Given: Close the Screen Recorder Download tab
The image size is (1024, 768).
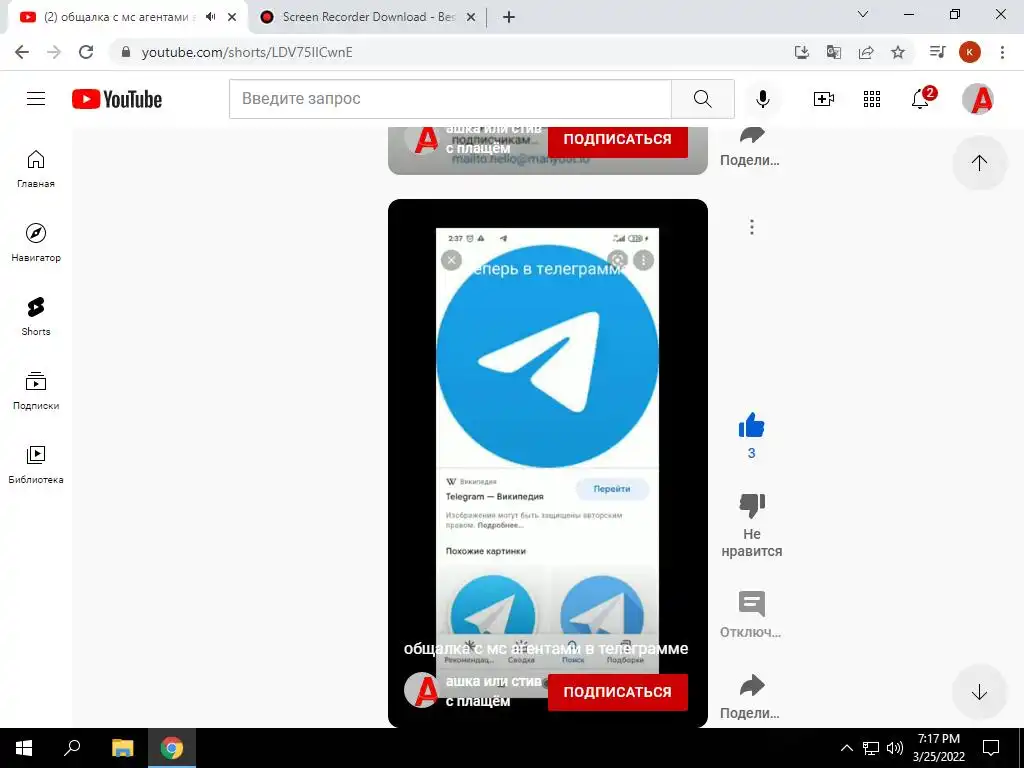Looking at the screenshot, I should pos(470,17).
